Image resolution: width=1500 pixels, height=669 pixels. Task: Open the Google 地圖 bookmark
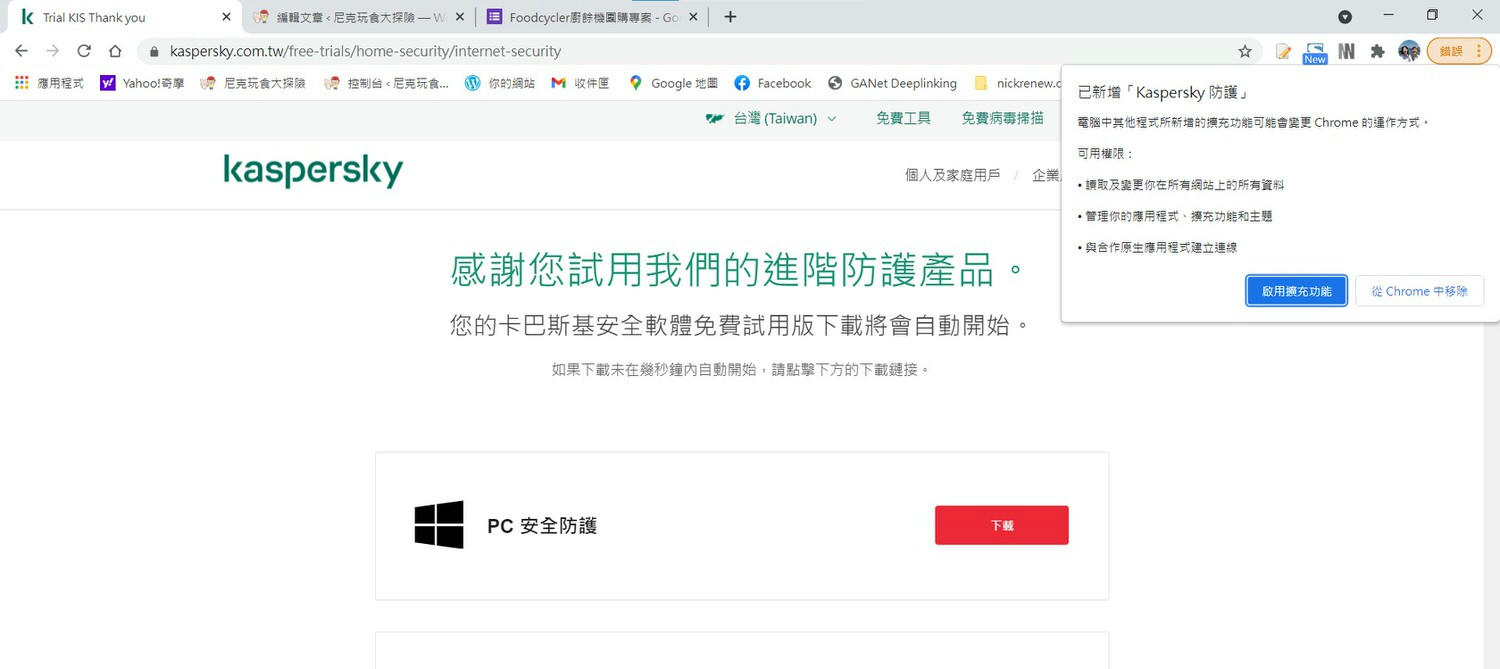point(673,83)
